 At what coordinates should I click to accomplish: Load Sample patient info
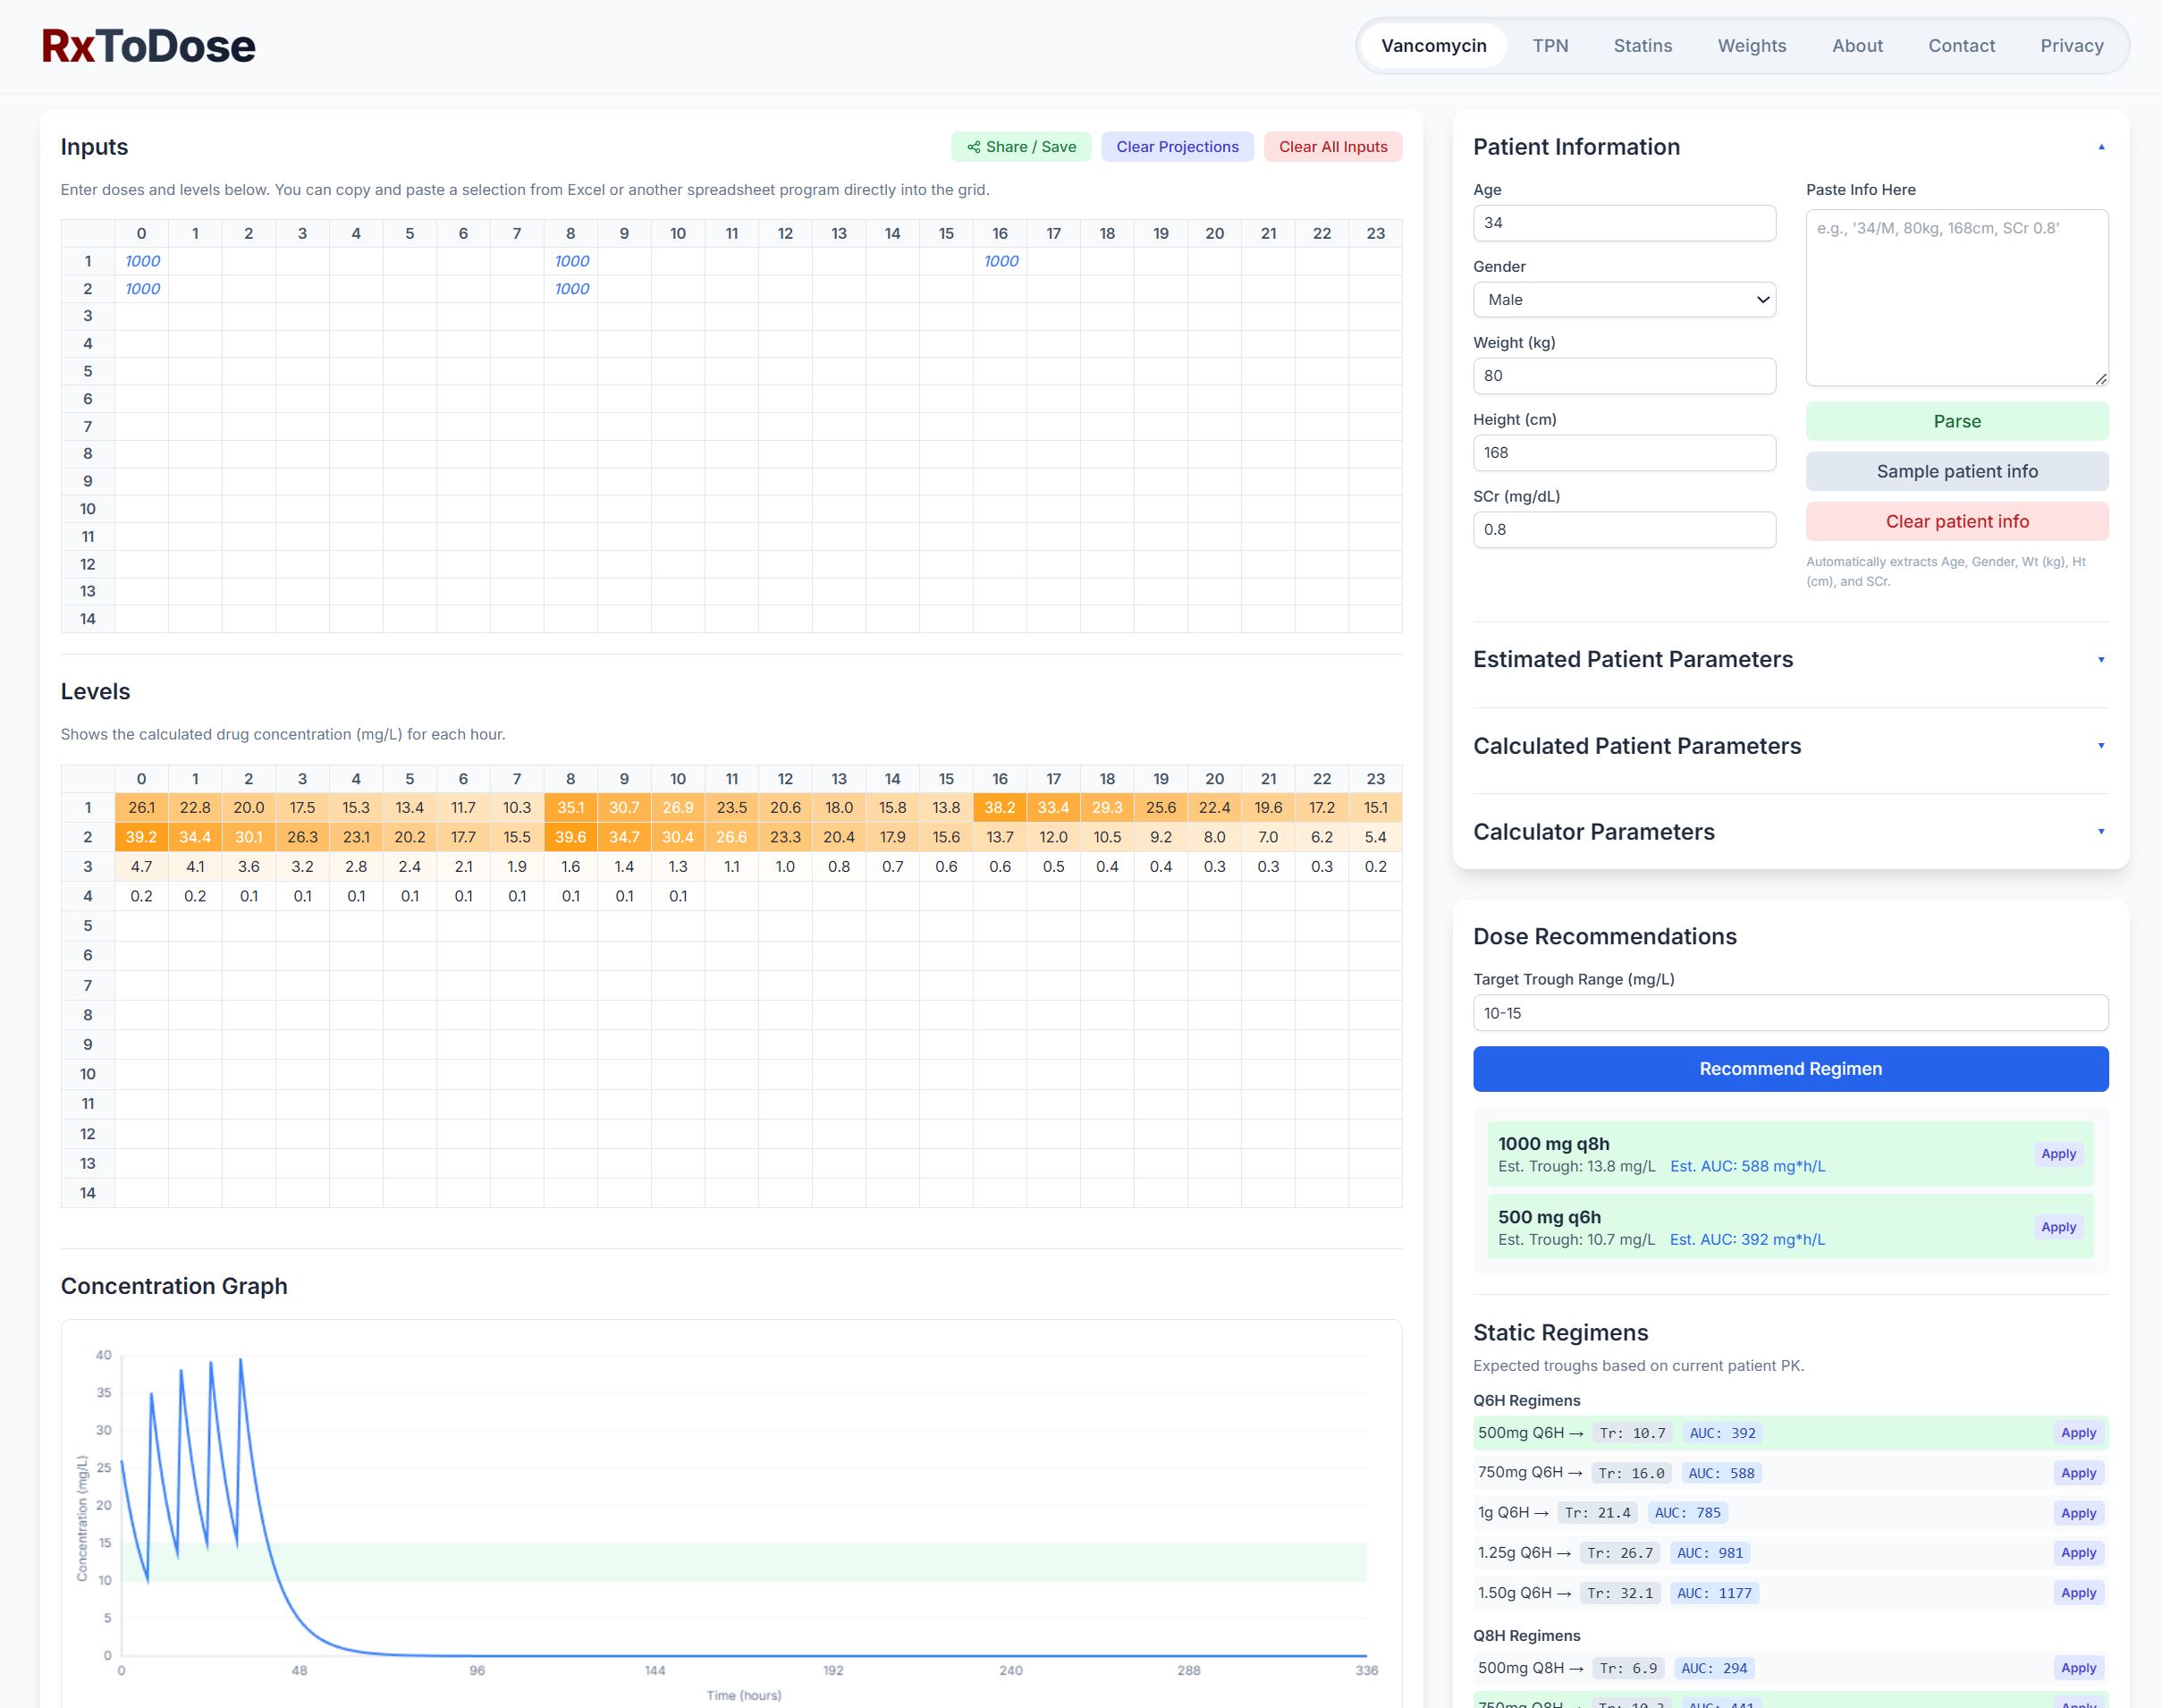coord(1956,471)
